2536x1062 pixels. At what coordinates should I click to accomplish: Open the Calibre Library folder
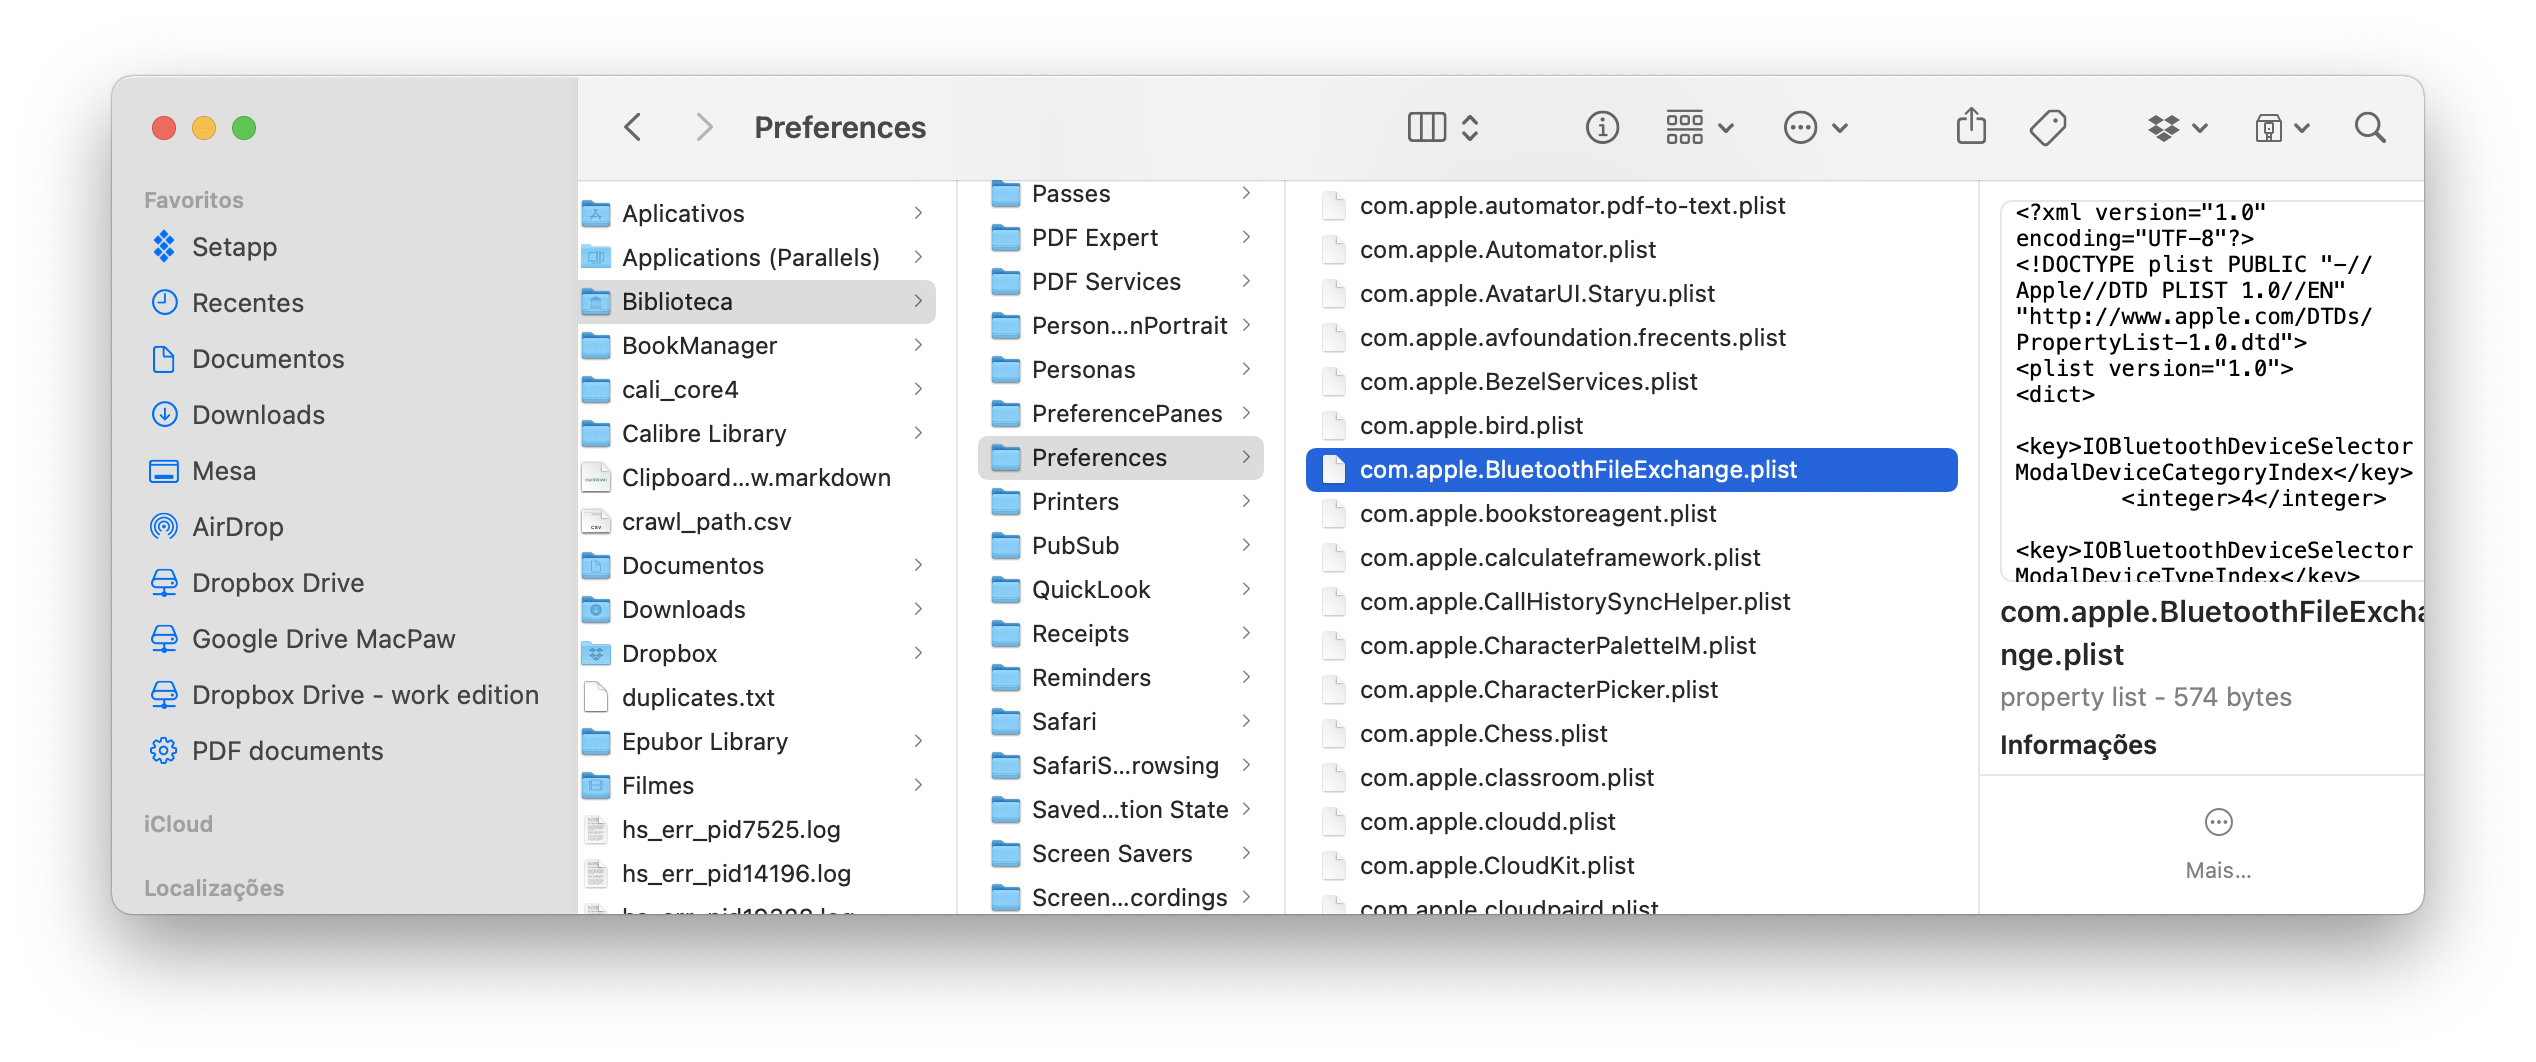point(703,434)
